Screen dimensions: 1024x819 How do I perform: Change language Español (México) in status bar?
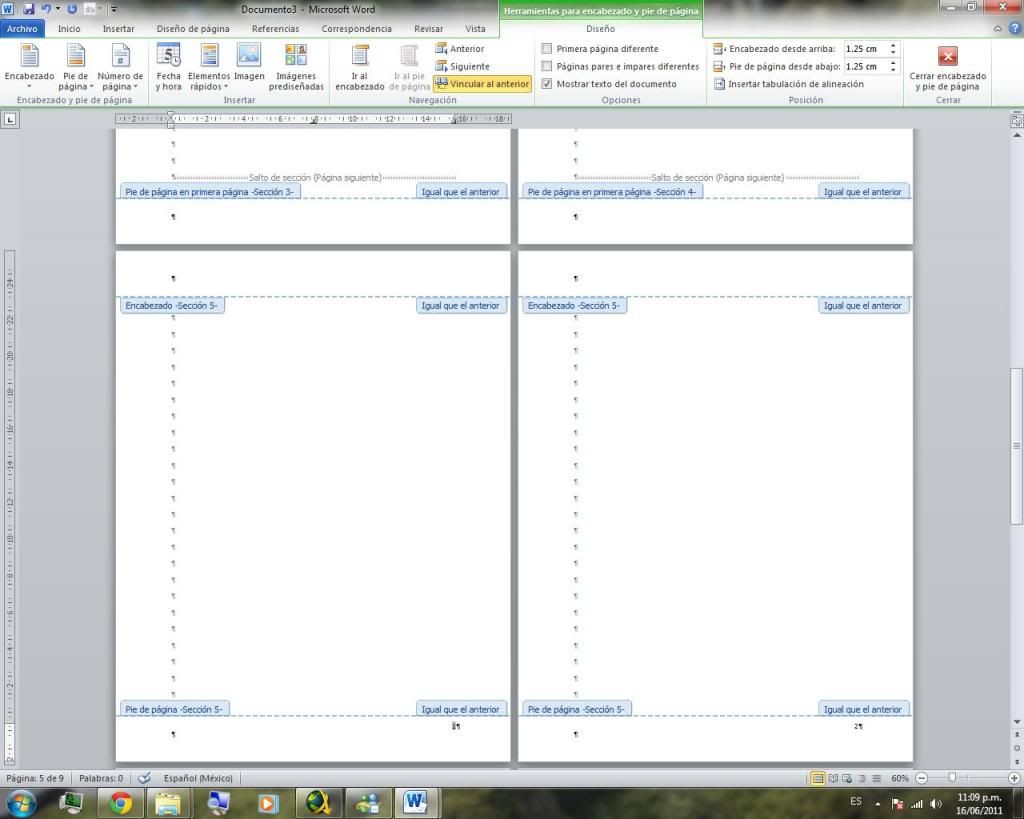point(198,778)
